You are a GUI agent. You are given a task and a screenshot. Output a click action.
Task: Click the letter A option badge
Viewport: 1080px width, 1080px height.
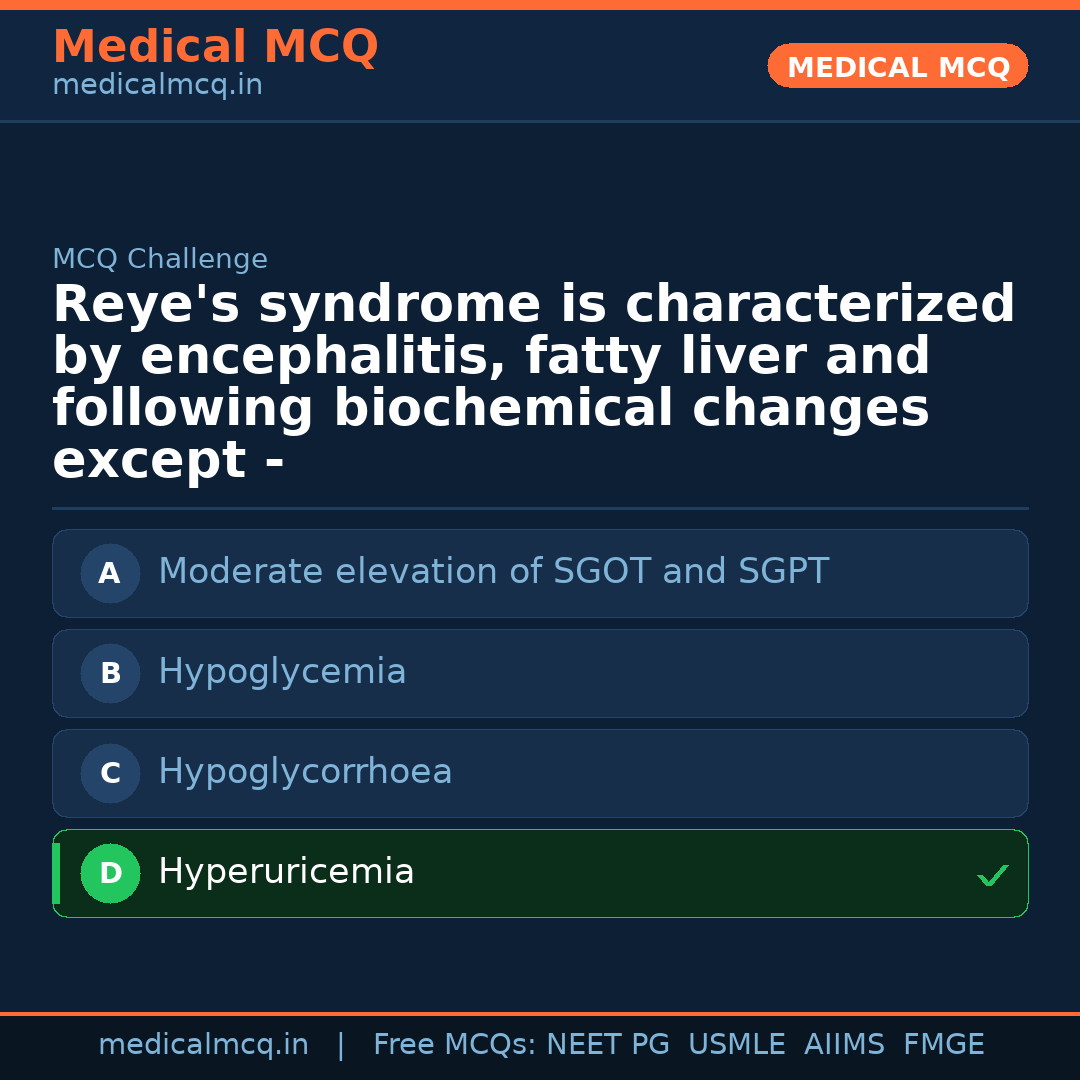110,574
